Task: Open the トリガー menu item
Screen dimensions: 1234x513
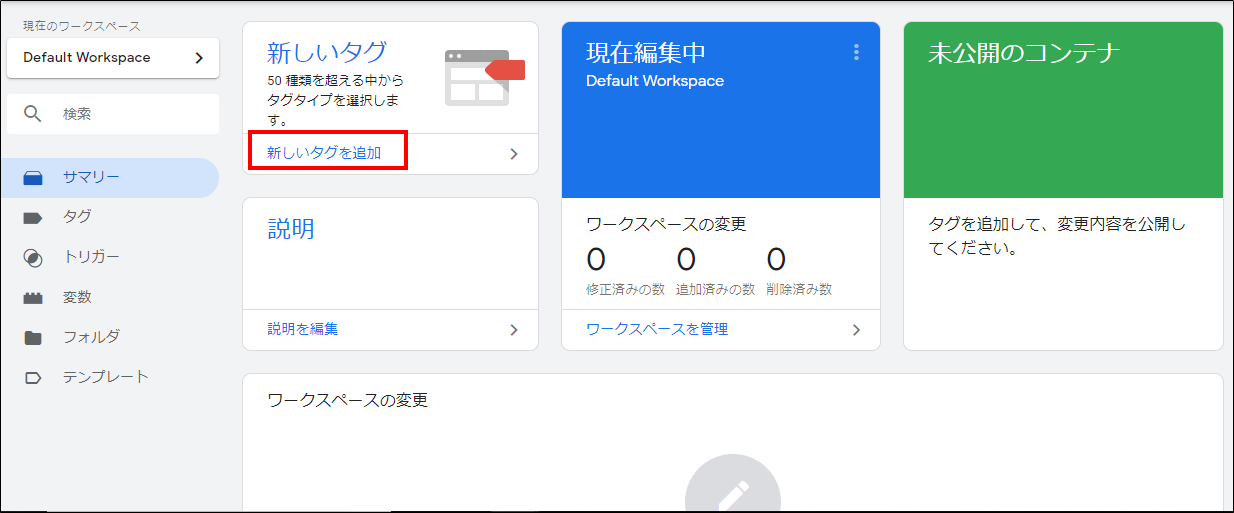Action: pos(91,257)
